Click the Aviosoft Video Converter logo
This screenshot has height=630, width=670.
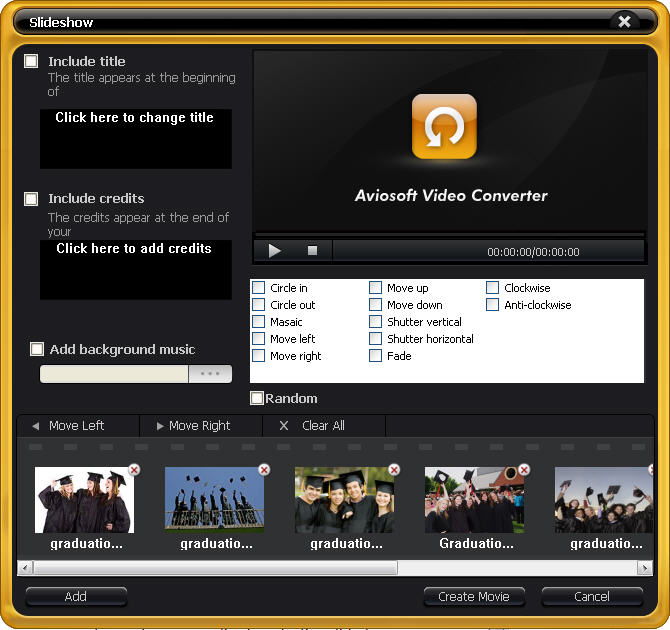(x=444, y=127)
